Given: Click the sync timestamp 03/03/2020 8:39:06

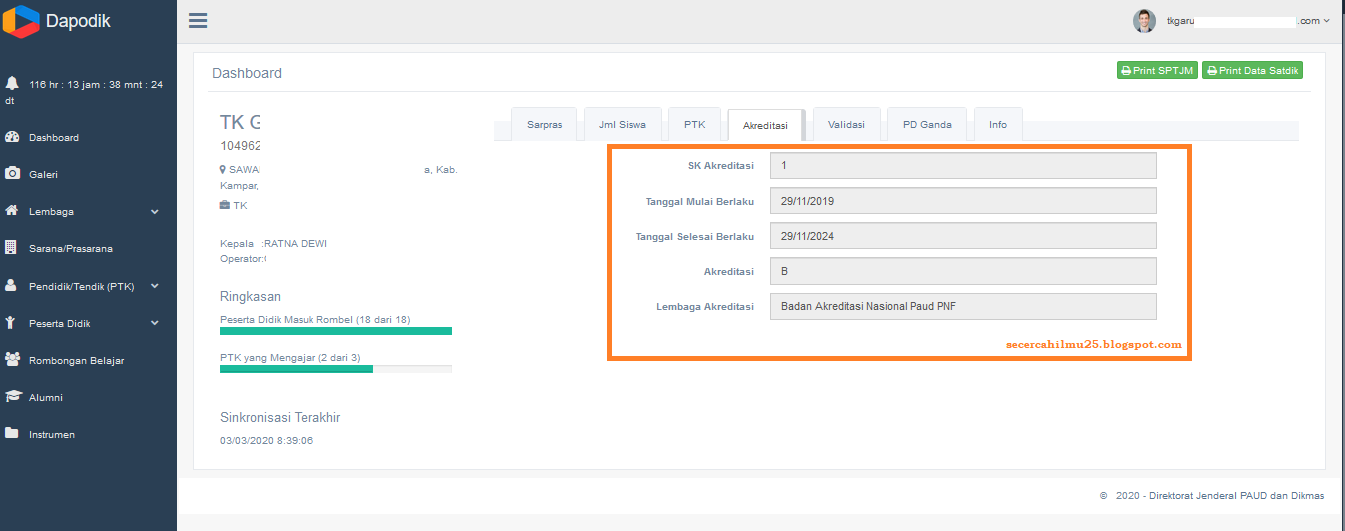Looking at the screenshot, I should 266,440.
